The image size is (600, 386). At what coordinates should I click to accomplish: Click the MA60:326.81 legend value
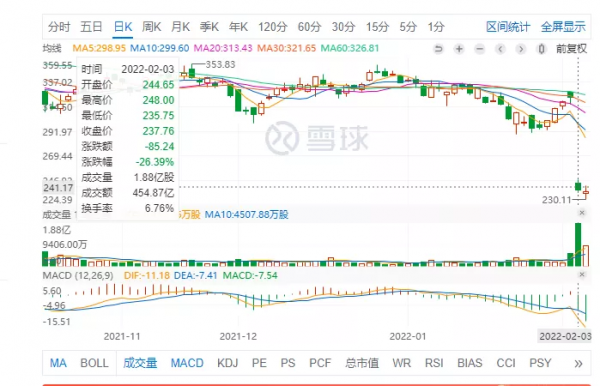tap(350, 48)
